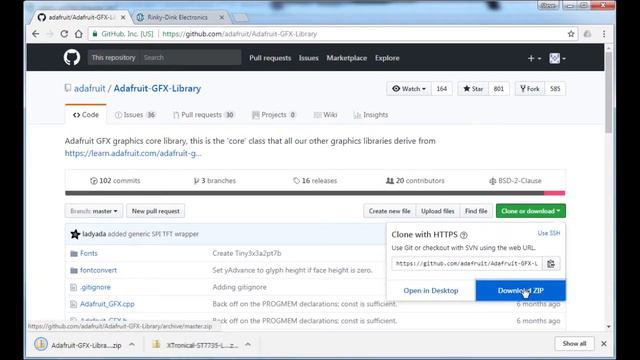View the 16 releases

tap(315, 180)
